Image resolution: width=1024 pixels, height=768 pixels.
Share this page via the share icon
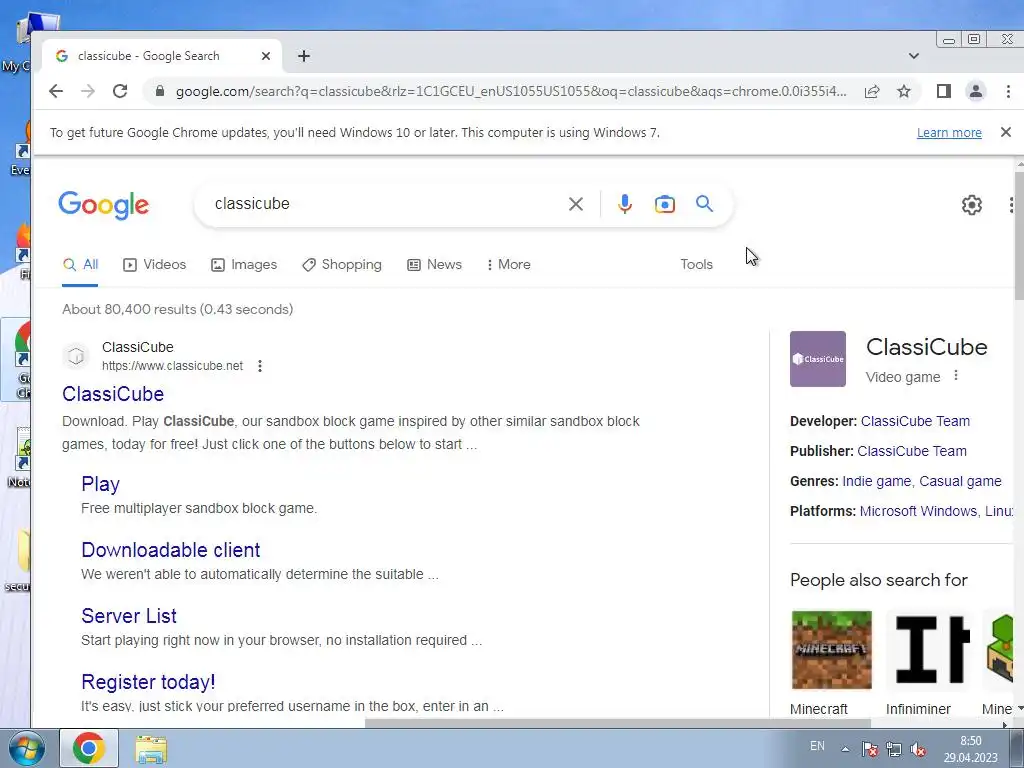pos(872,91)
